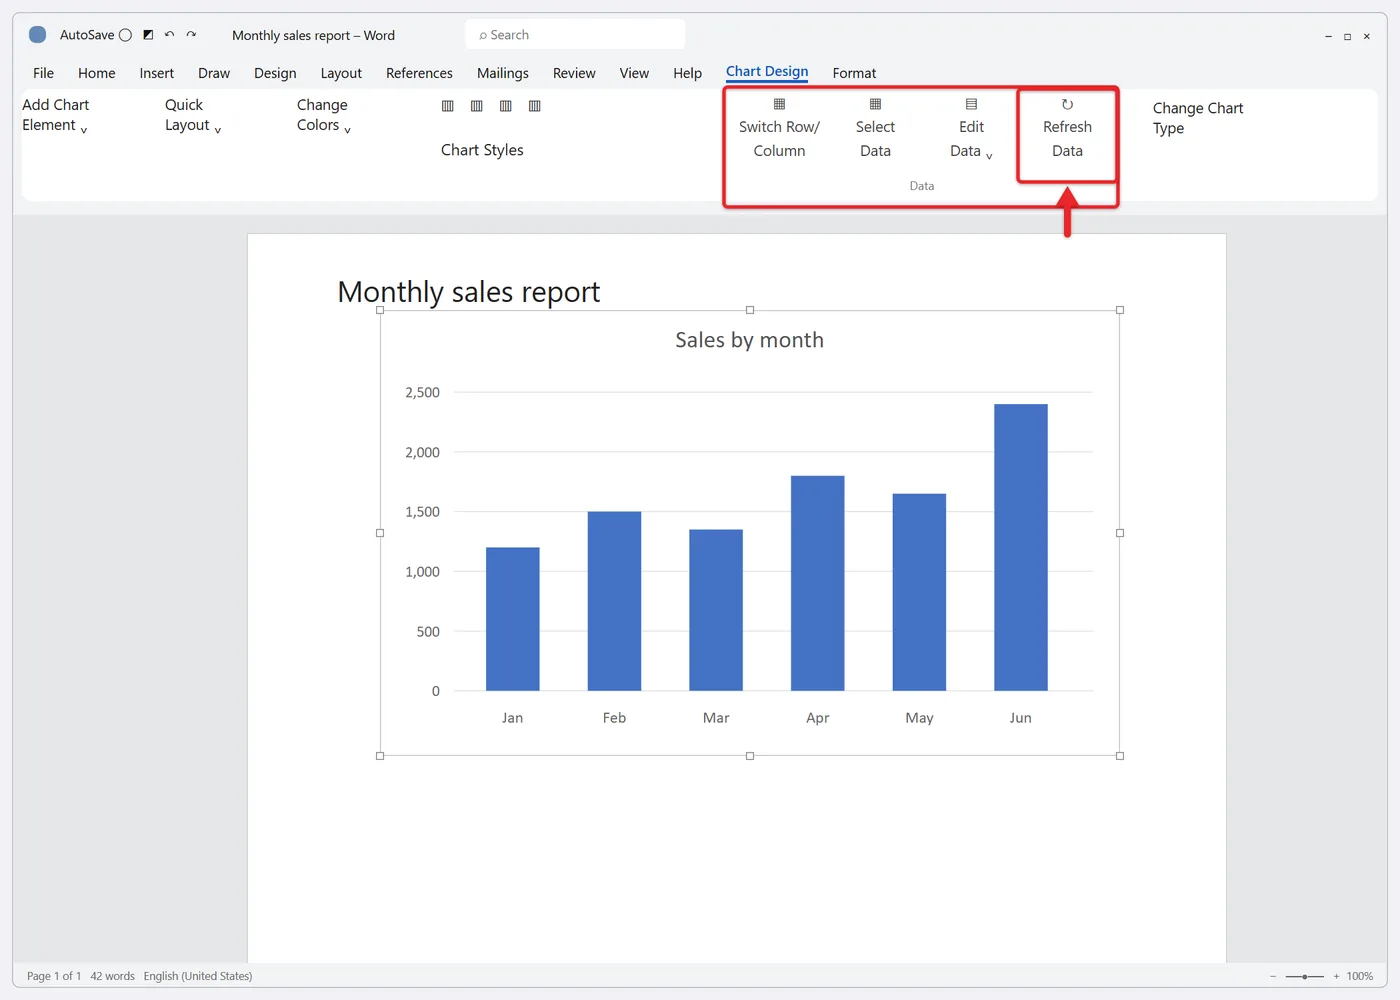Viewport: 1400px width, 1000px height.
Task: Redo the last action
Action: pyautogui.click(x=191, y=35)
